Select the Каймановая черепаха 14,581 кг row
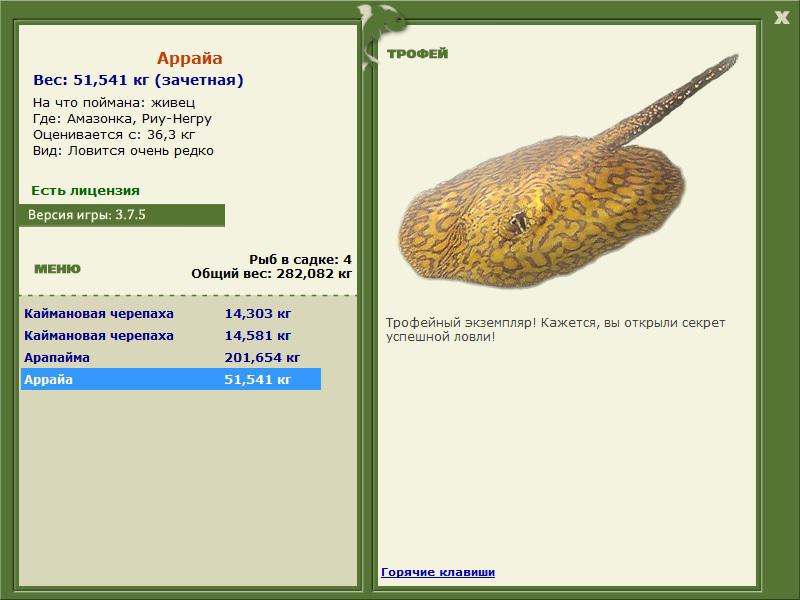This screenshot has width=800, height=600. pyautogui.click(x=171, y=336)
